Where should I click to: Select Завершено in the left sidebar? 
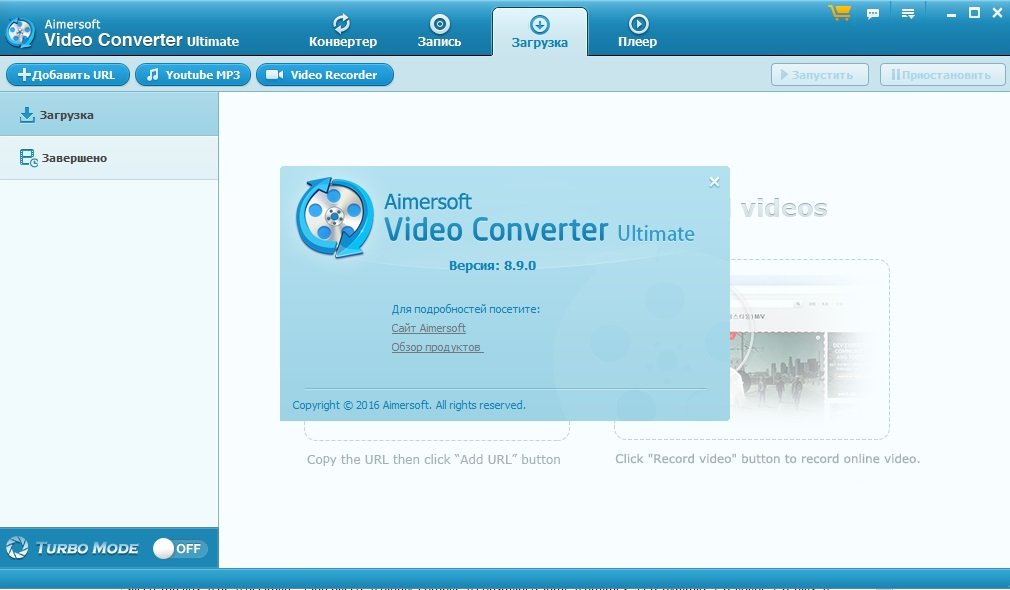tap(109, 158)
